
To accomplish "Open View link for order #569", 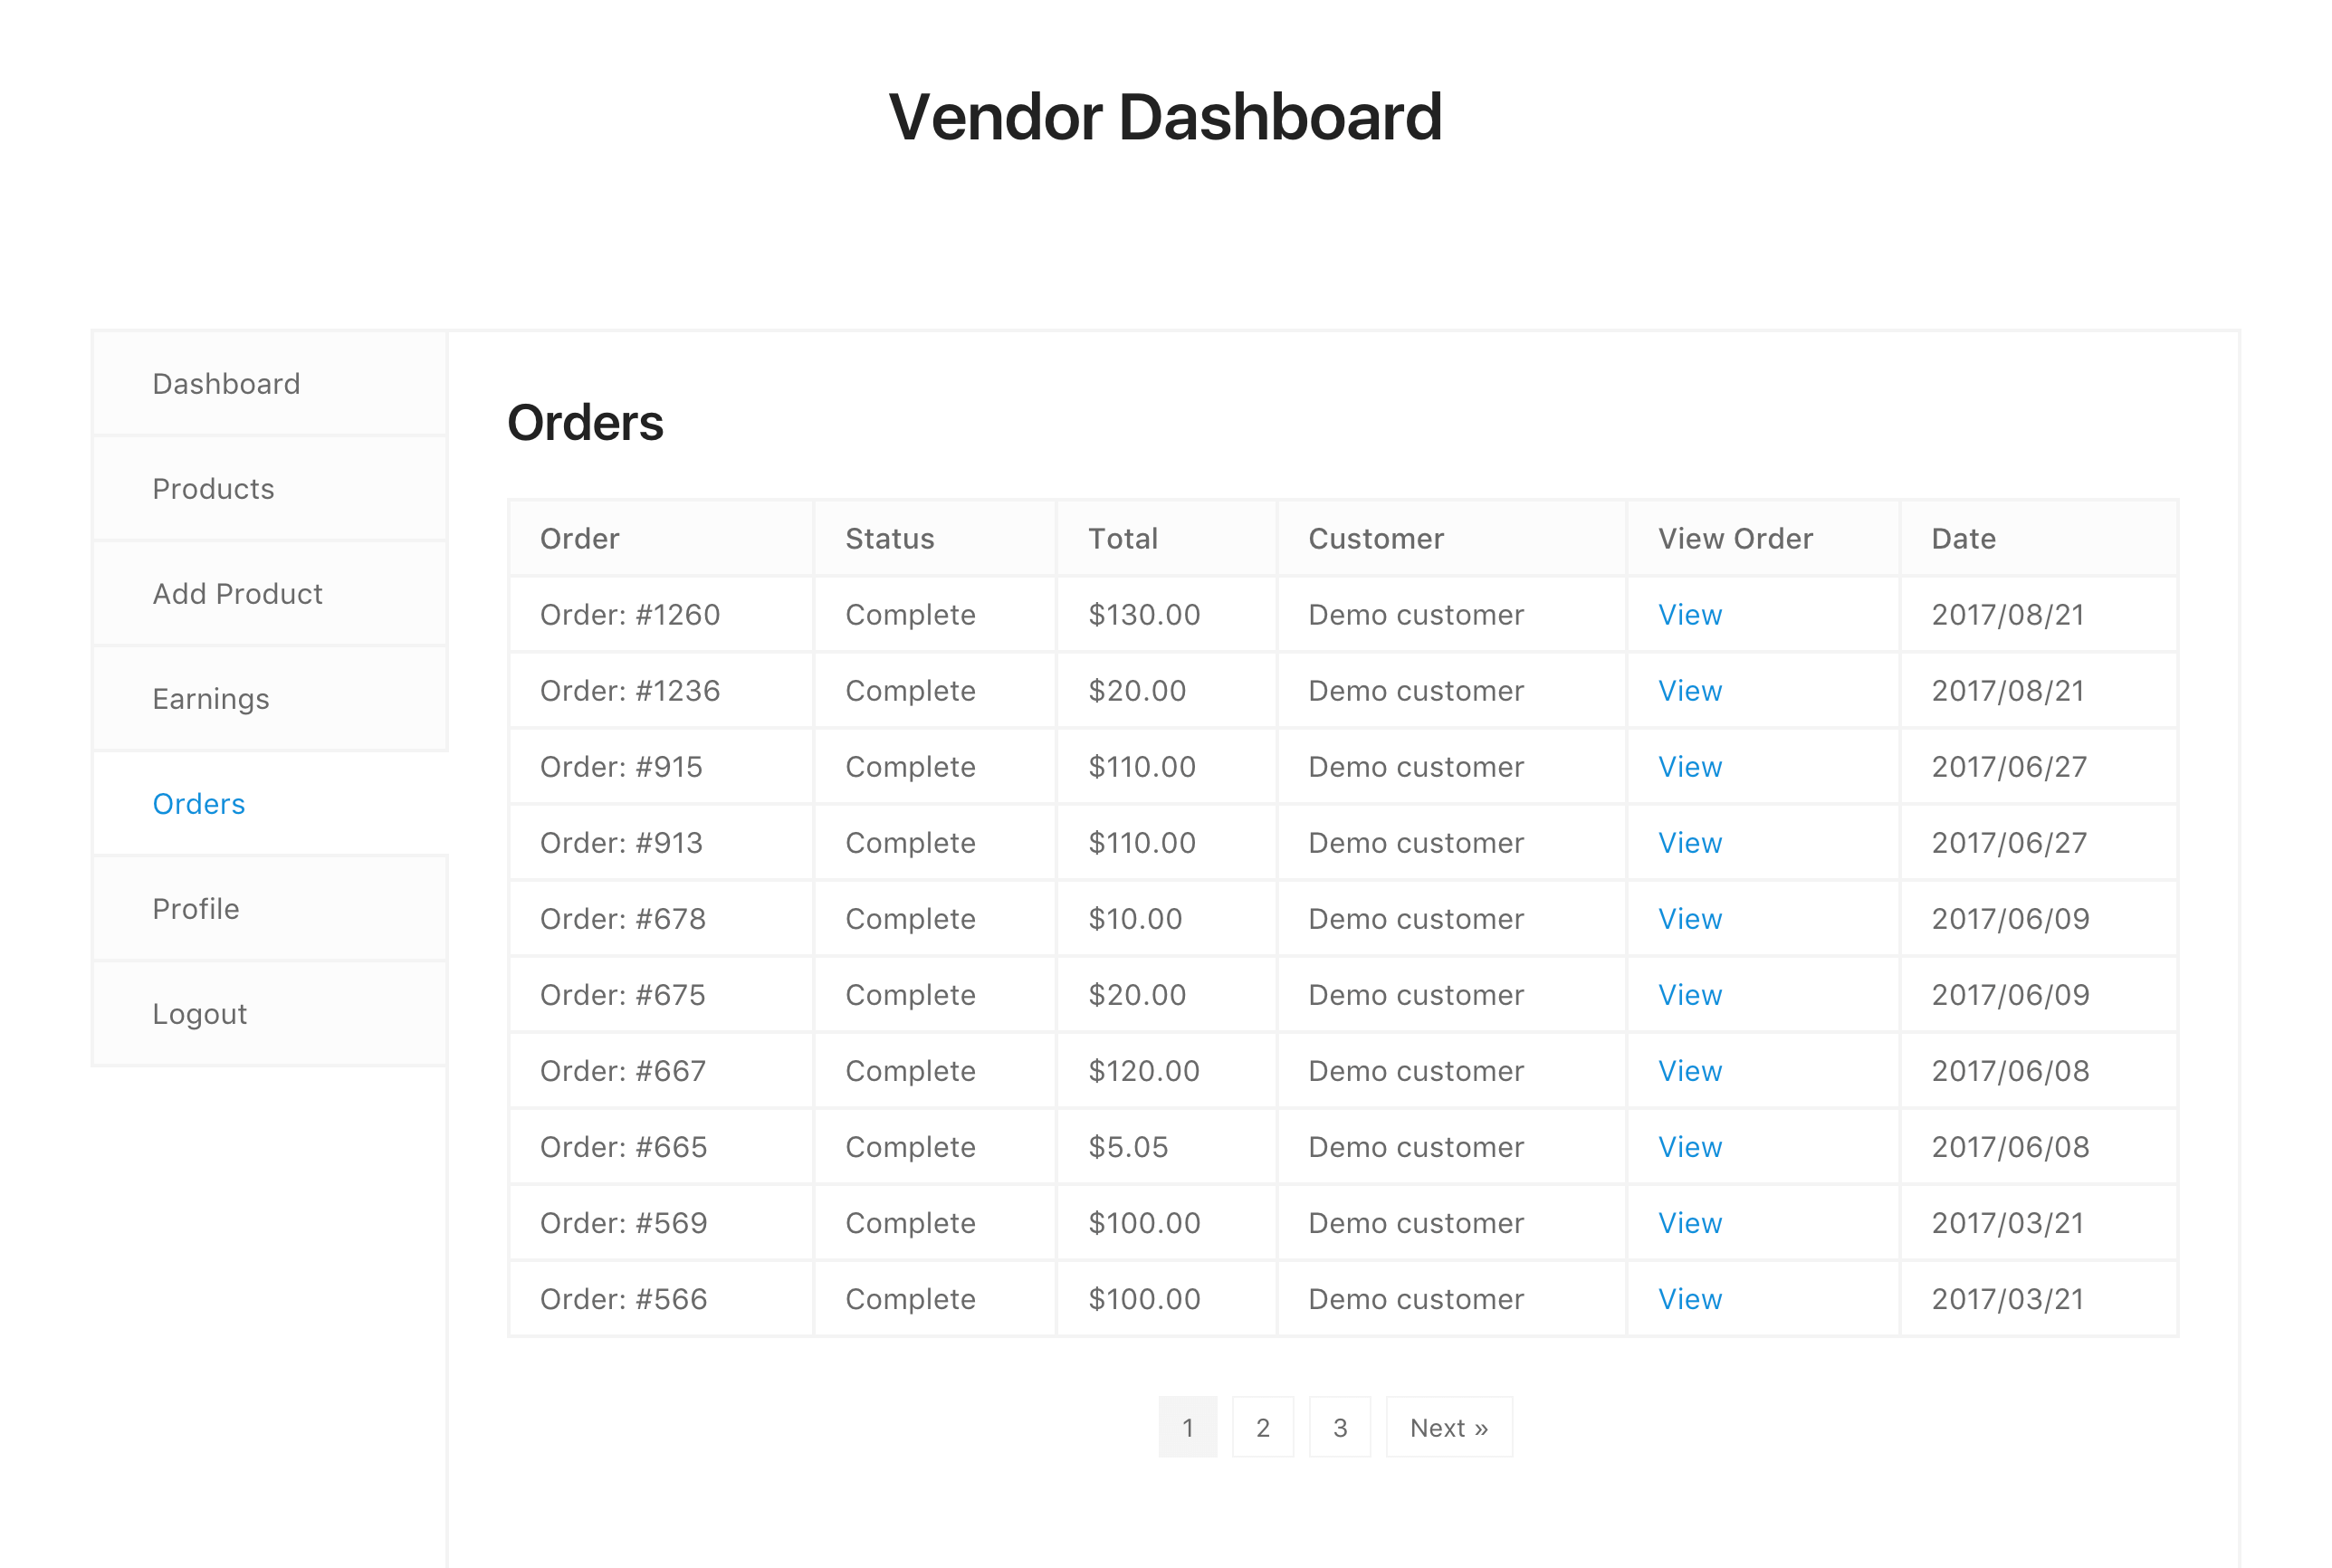I will (1690, 1223).
